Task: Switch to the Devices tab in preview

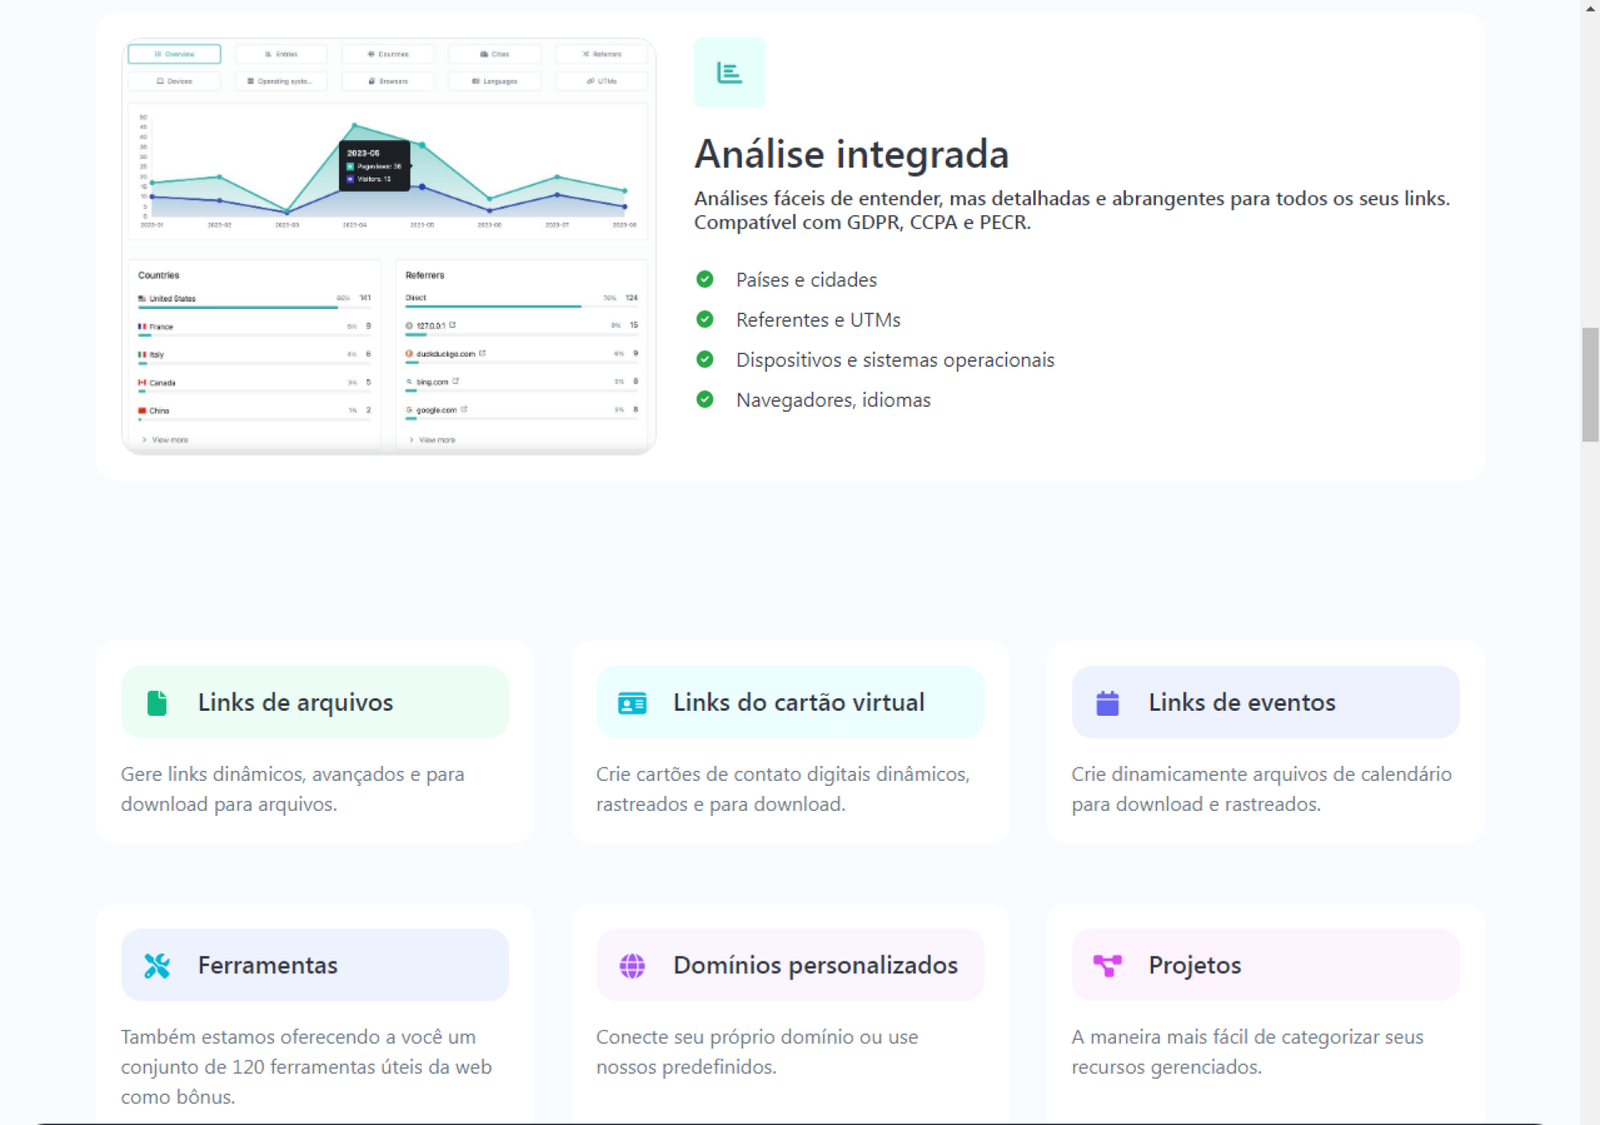Action: click(174, 81)
